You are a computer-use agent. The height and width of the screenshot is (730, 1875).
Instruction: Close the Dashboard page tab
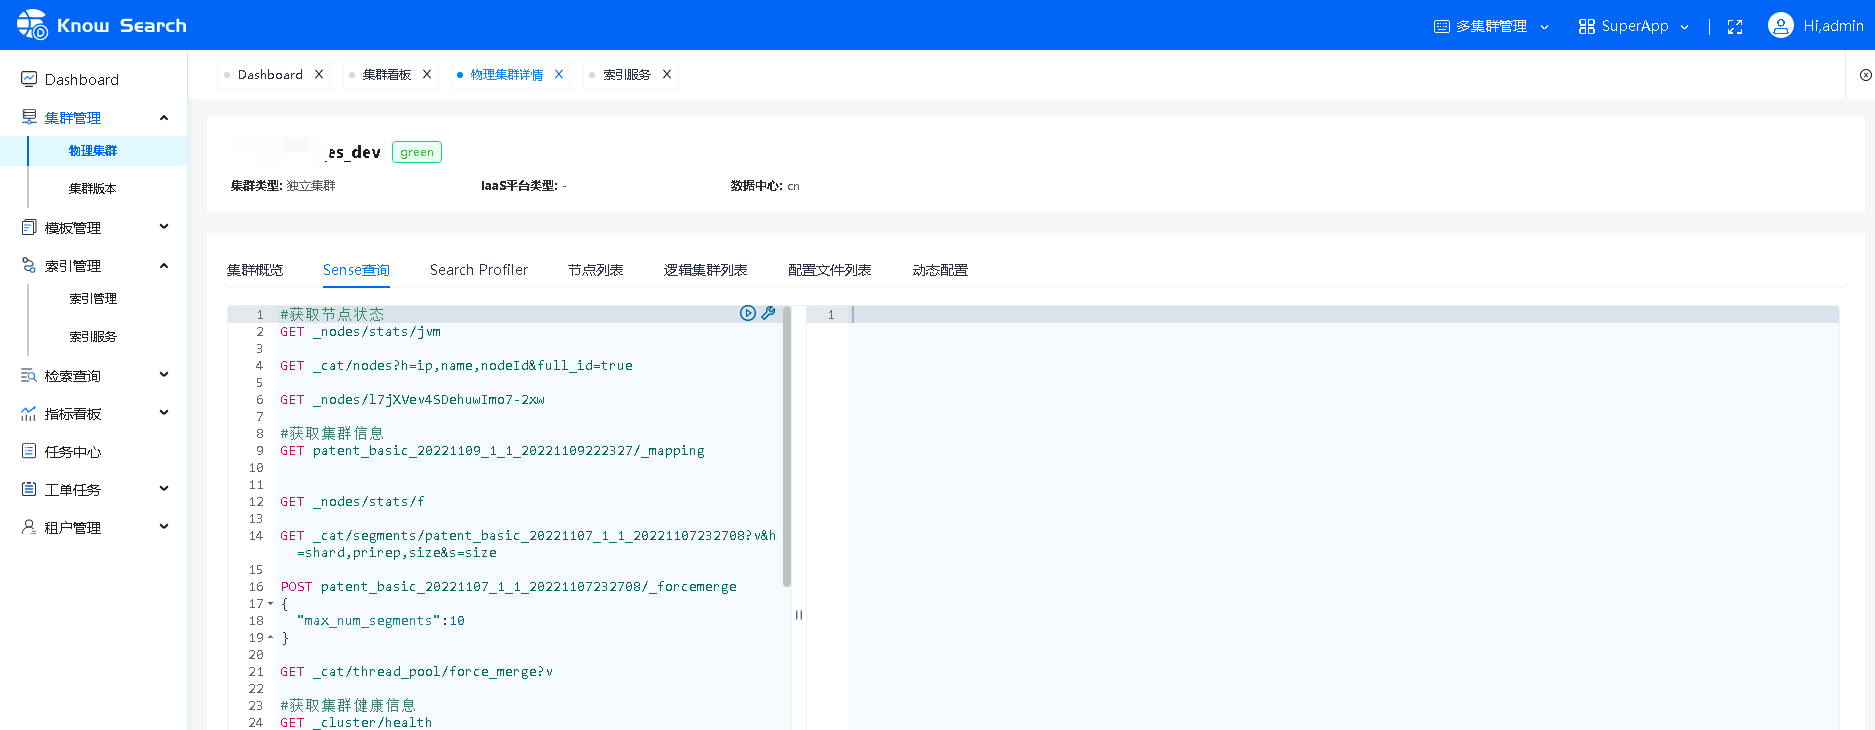(x=319, y=75)
